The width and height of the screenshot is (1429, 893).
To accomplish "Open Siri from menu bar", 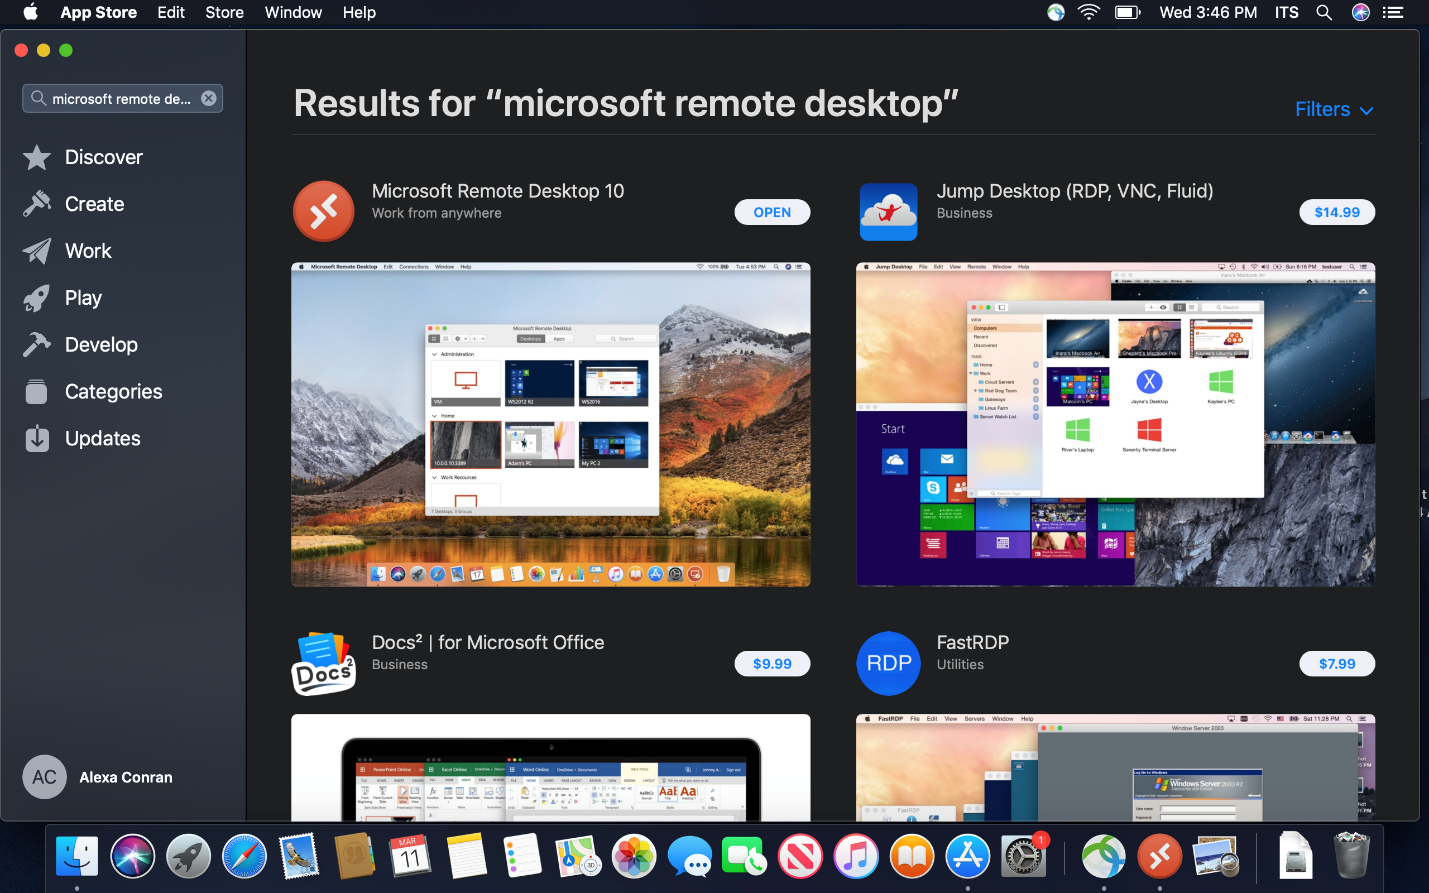I will click(1360, 12).
